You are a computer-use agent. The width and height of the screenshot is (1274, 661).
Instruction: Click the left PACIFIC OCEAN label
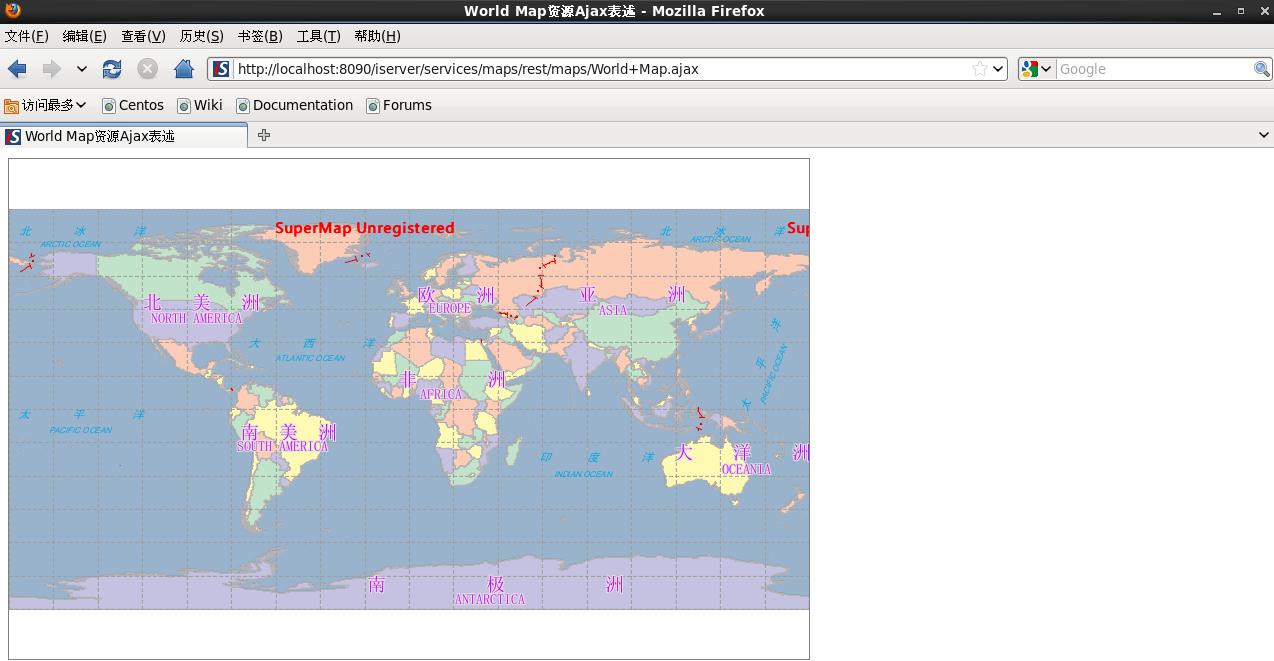click(x=81, y=431)
